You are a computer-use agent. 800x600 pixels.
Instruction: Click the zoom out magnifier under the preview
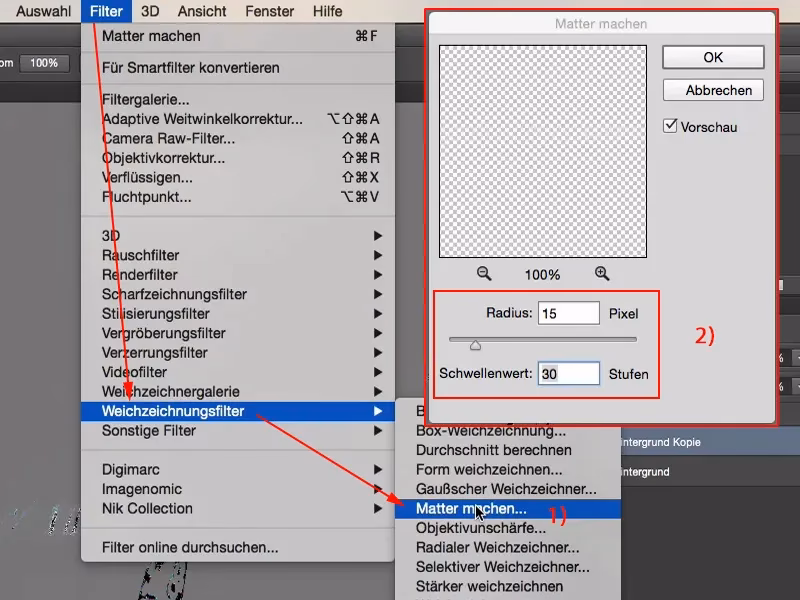484,273
